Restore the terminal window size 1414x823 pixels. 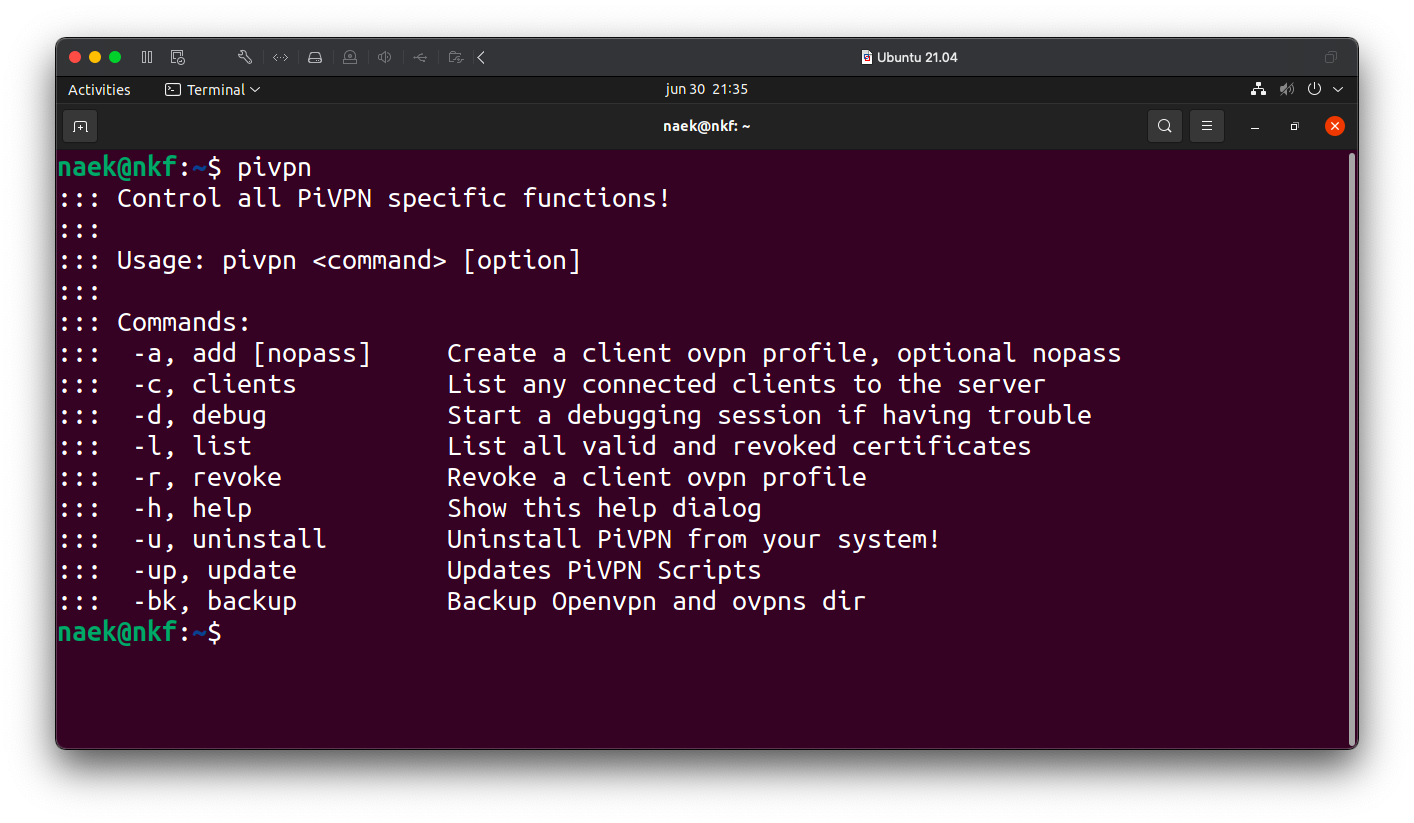pos(1294,127)
